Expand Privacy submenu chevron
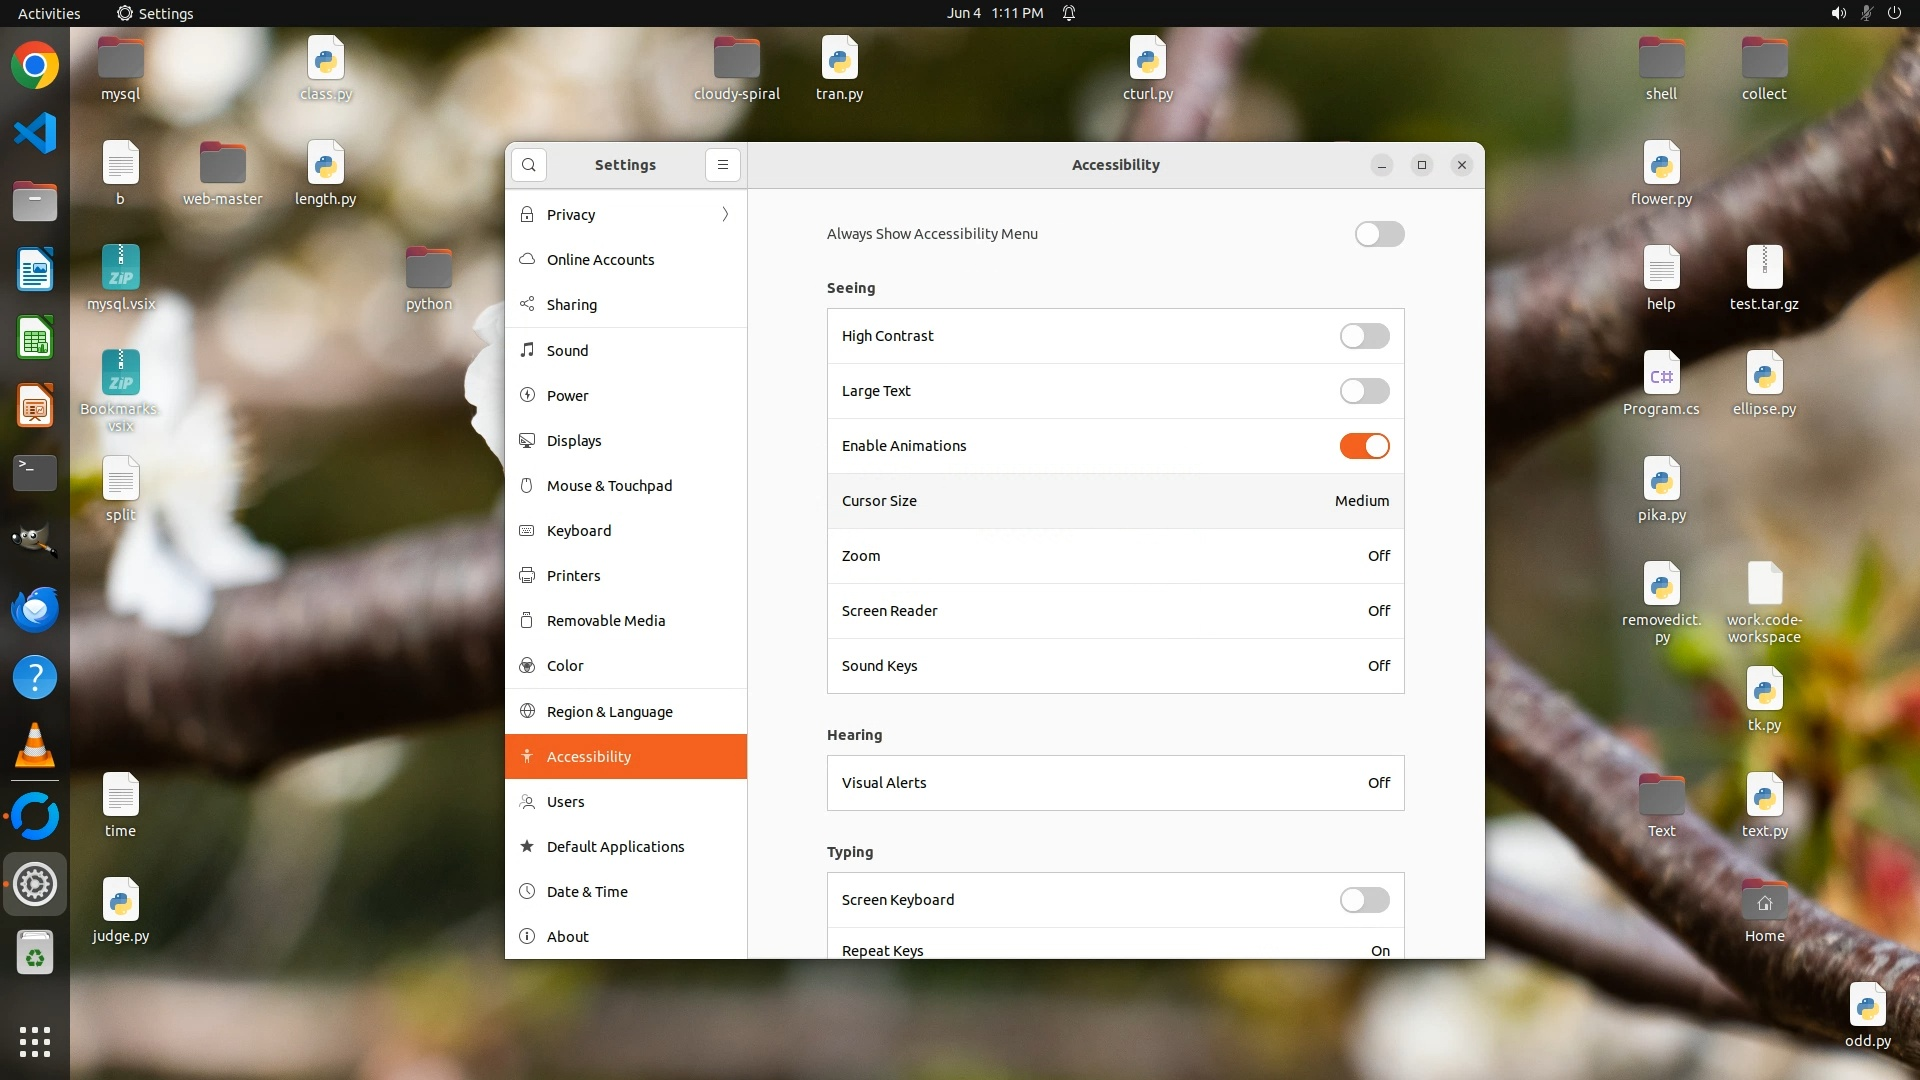 coord(725,215)
